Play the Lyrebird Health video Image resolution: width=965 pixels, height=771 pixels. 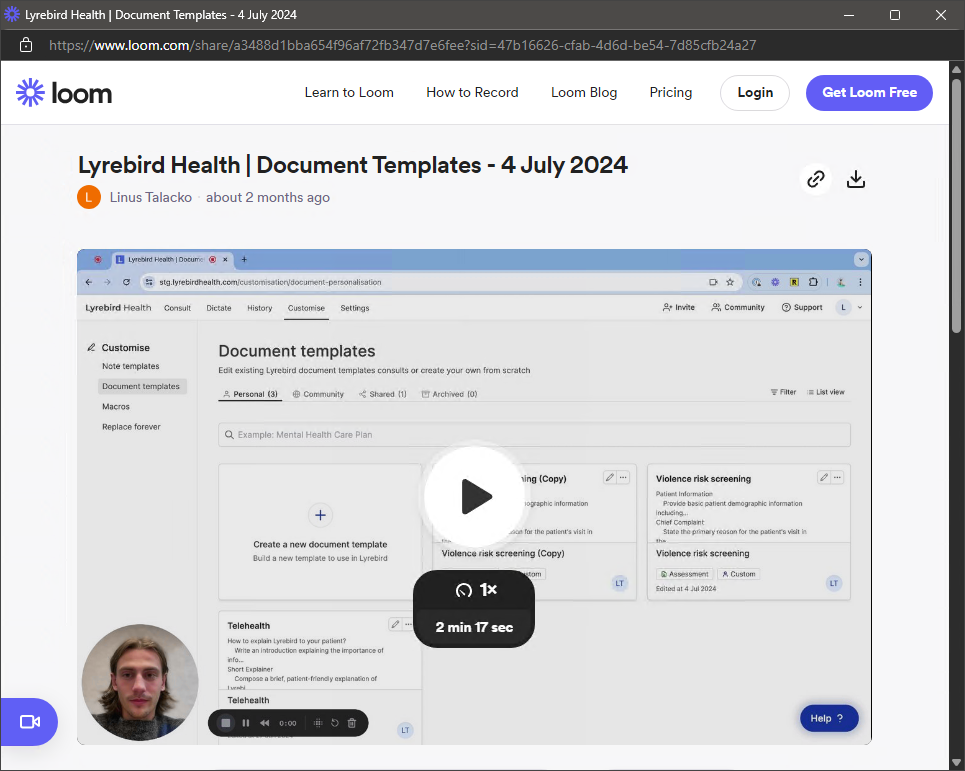[x=475, y=496]
